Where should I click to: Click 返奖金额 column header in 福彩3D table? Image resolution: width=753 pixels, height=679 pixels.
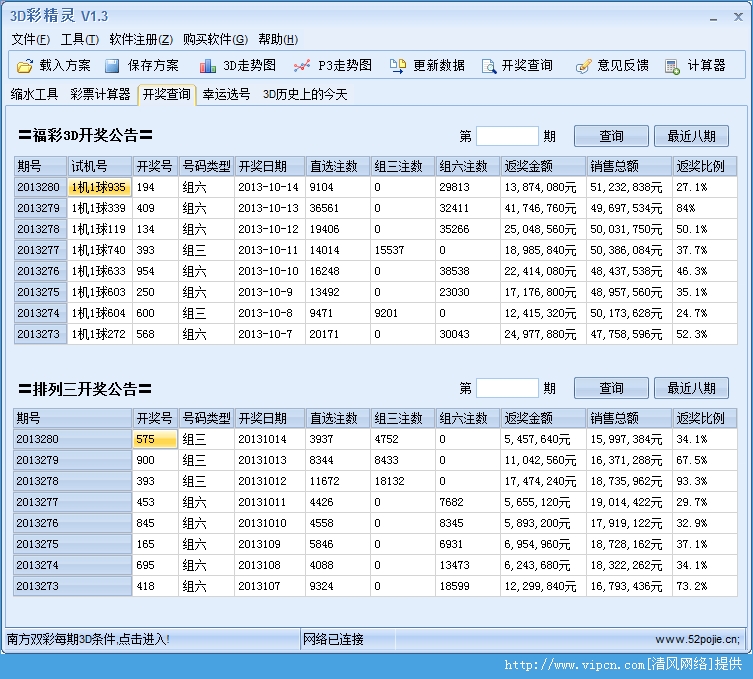tap(543, 166)
